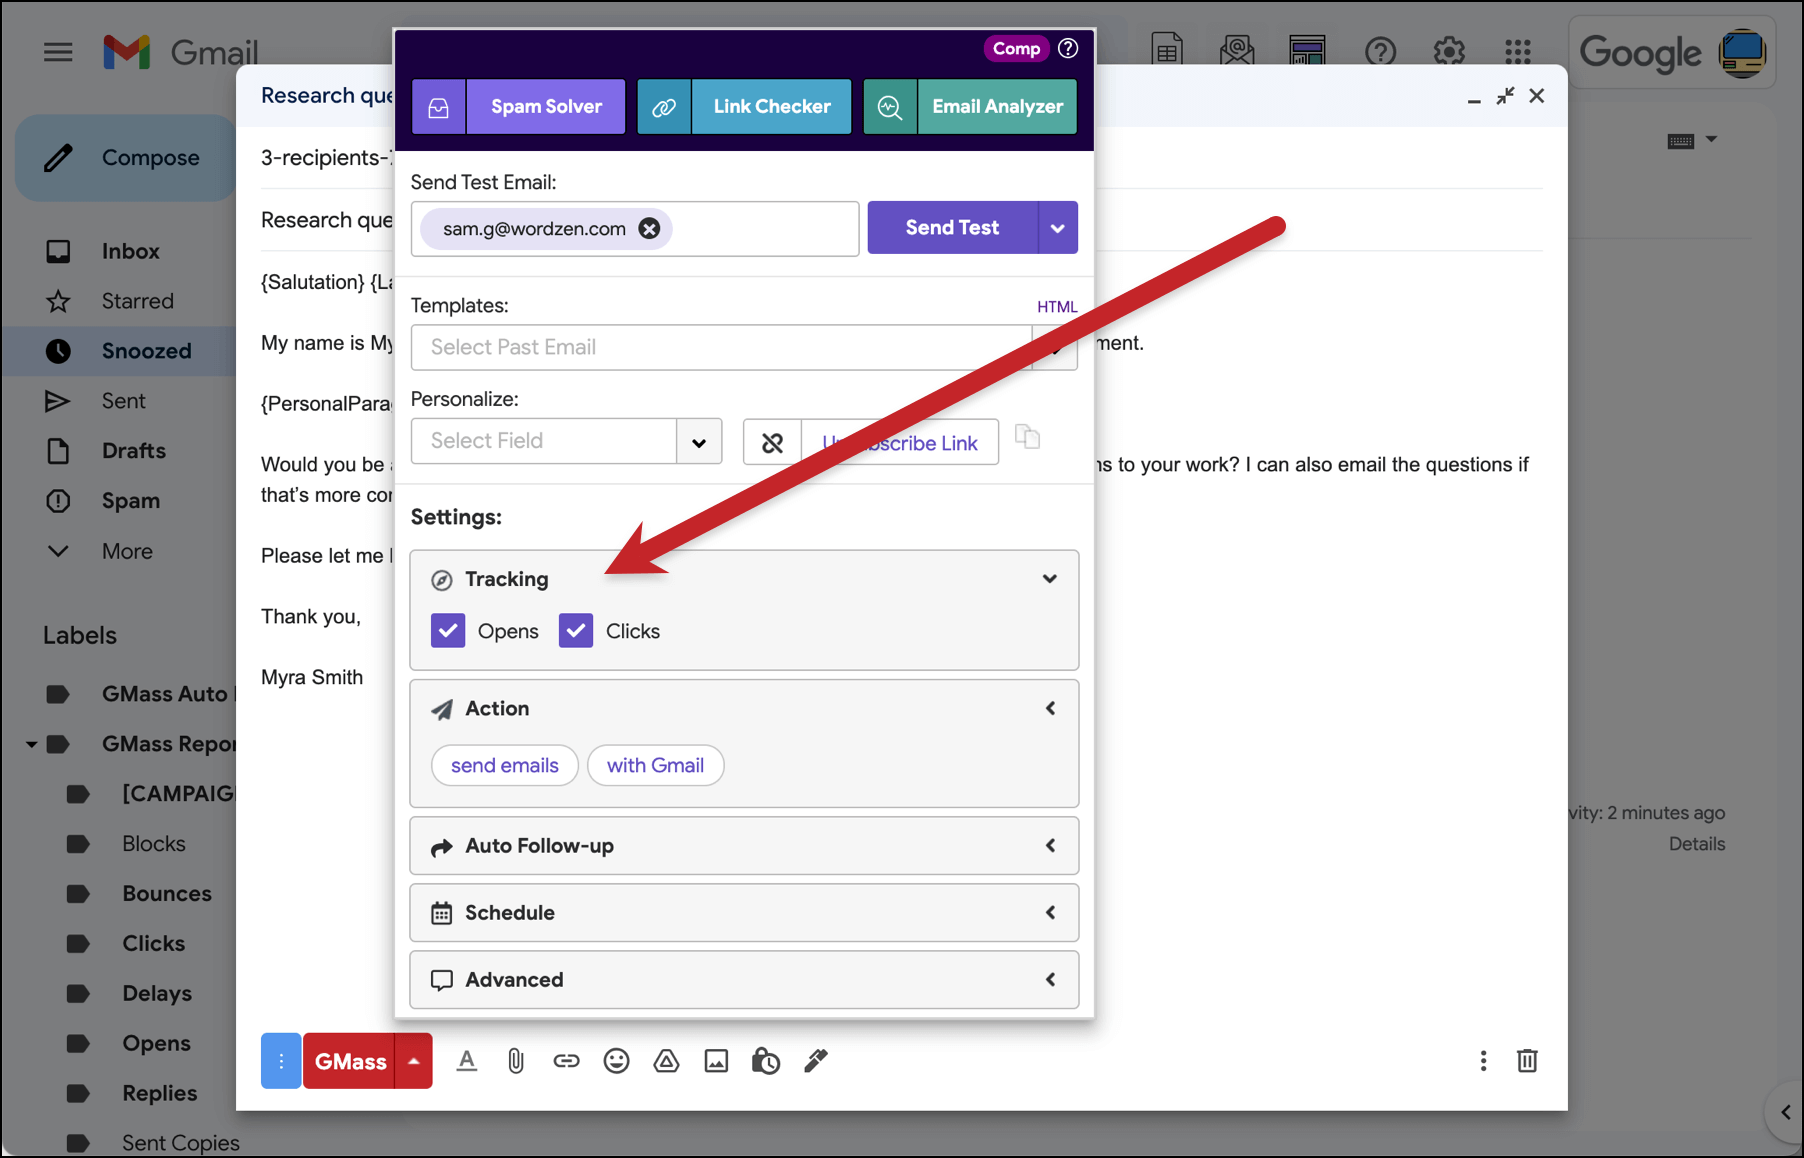This screenshot has height=1158, width=1804.
Task: Collapse the Tracking settings section
Action: tap(1050, 579)
